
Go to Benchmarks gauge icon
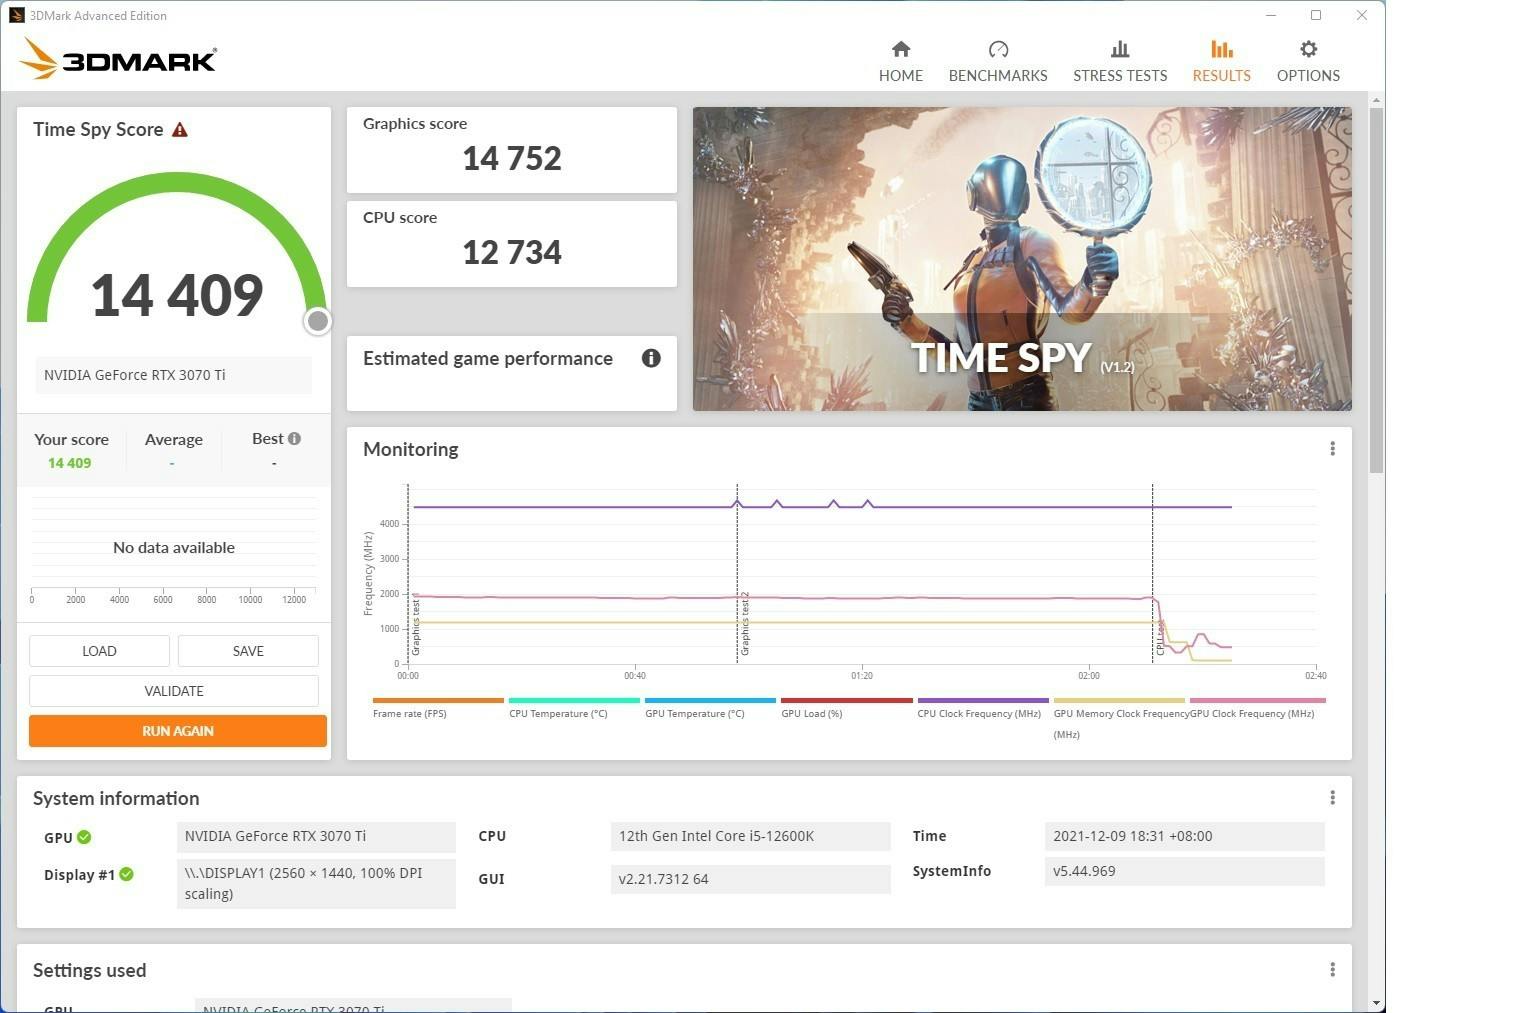997,50
